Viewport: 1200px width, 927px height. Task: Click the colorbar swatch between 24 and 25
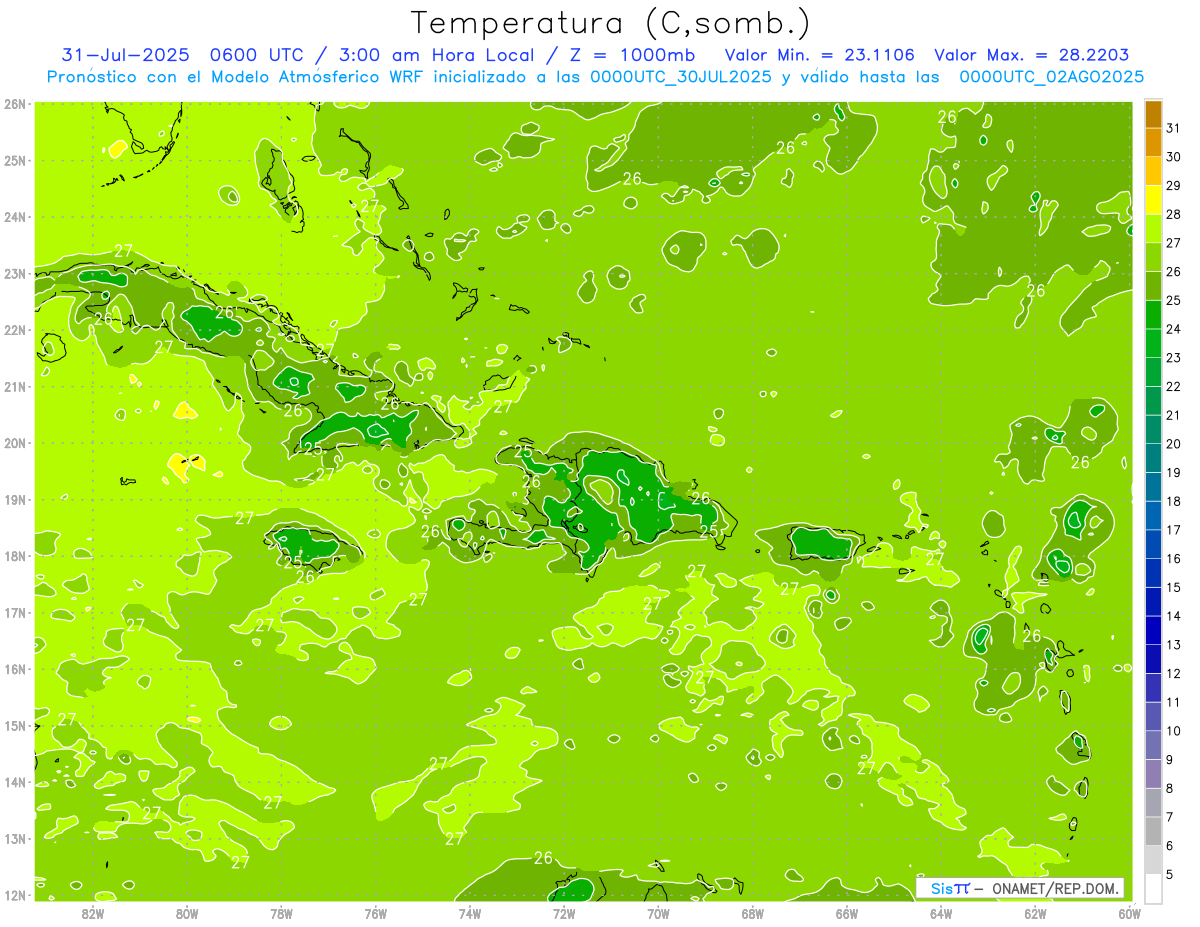[x=1153, y=315]
